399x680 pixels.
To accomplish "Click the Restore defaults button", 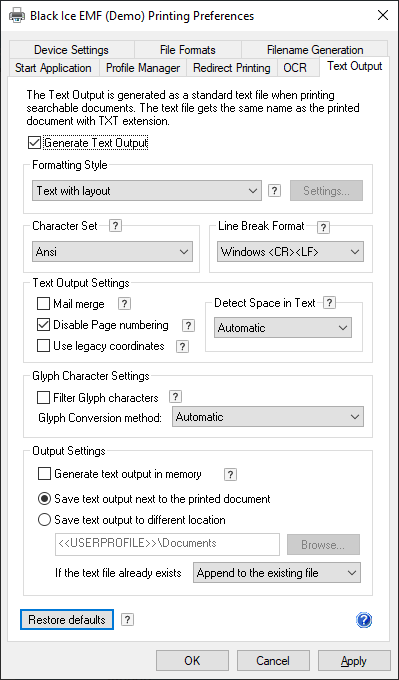I will pyautogui.click(x=67, y=620).
